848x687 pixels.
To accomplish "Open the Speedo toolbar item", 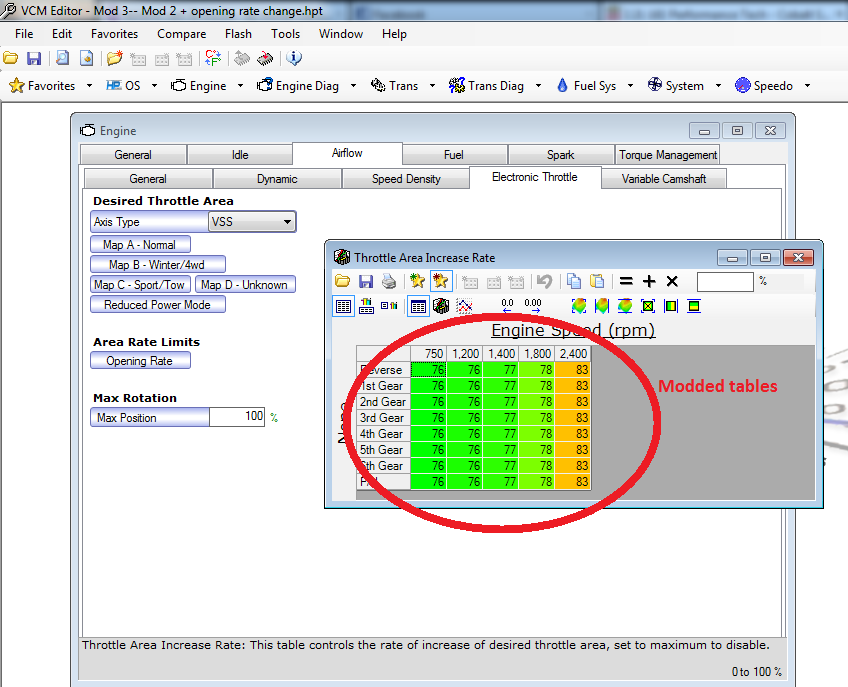I will [x=766, y=85].
